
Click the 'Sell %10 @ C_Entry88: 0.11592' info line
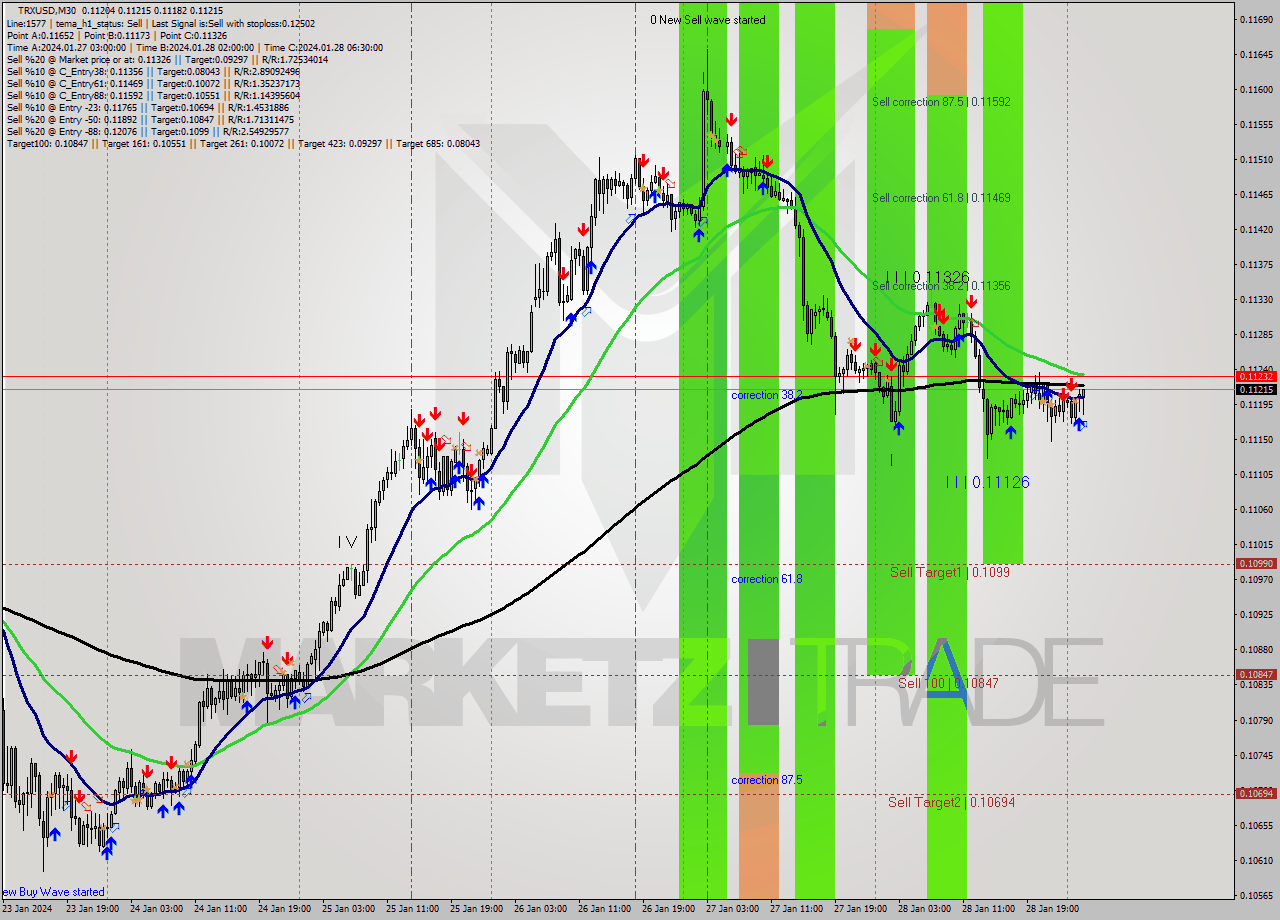[153, 96]
